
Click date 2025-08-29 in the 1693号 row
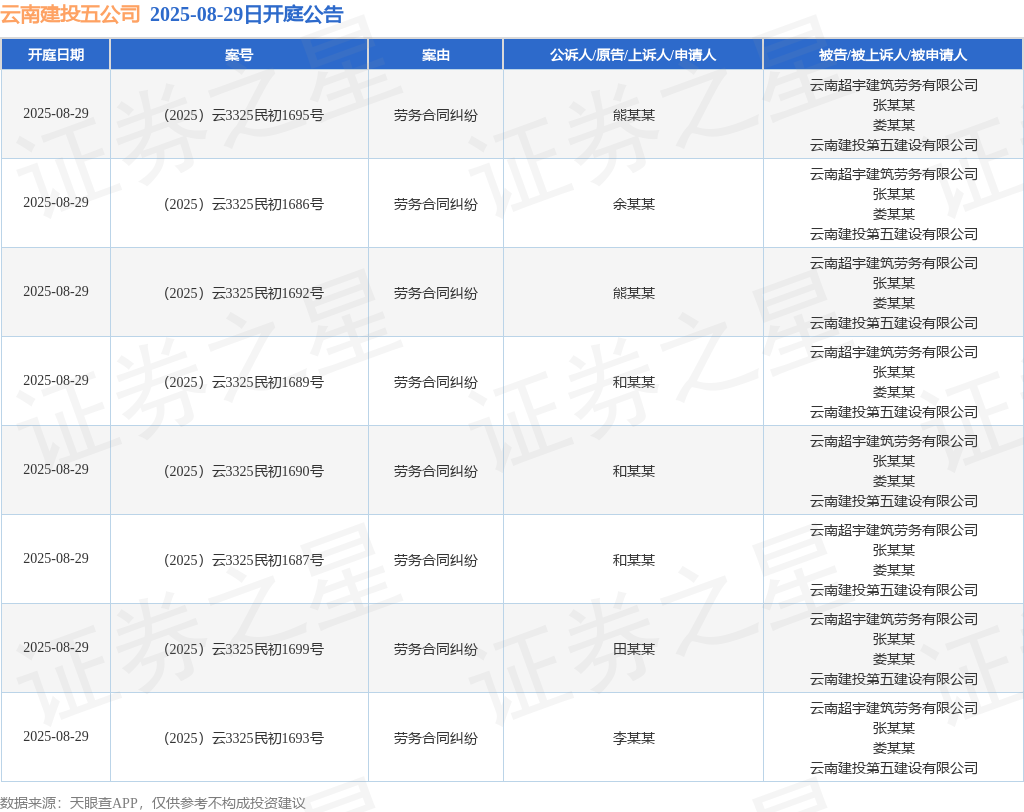click(x=56, y=736)
